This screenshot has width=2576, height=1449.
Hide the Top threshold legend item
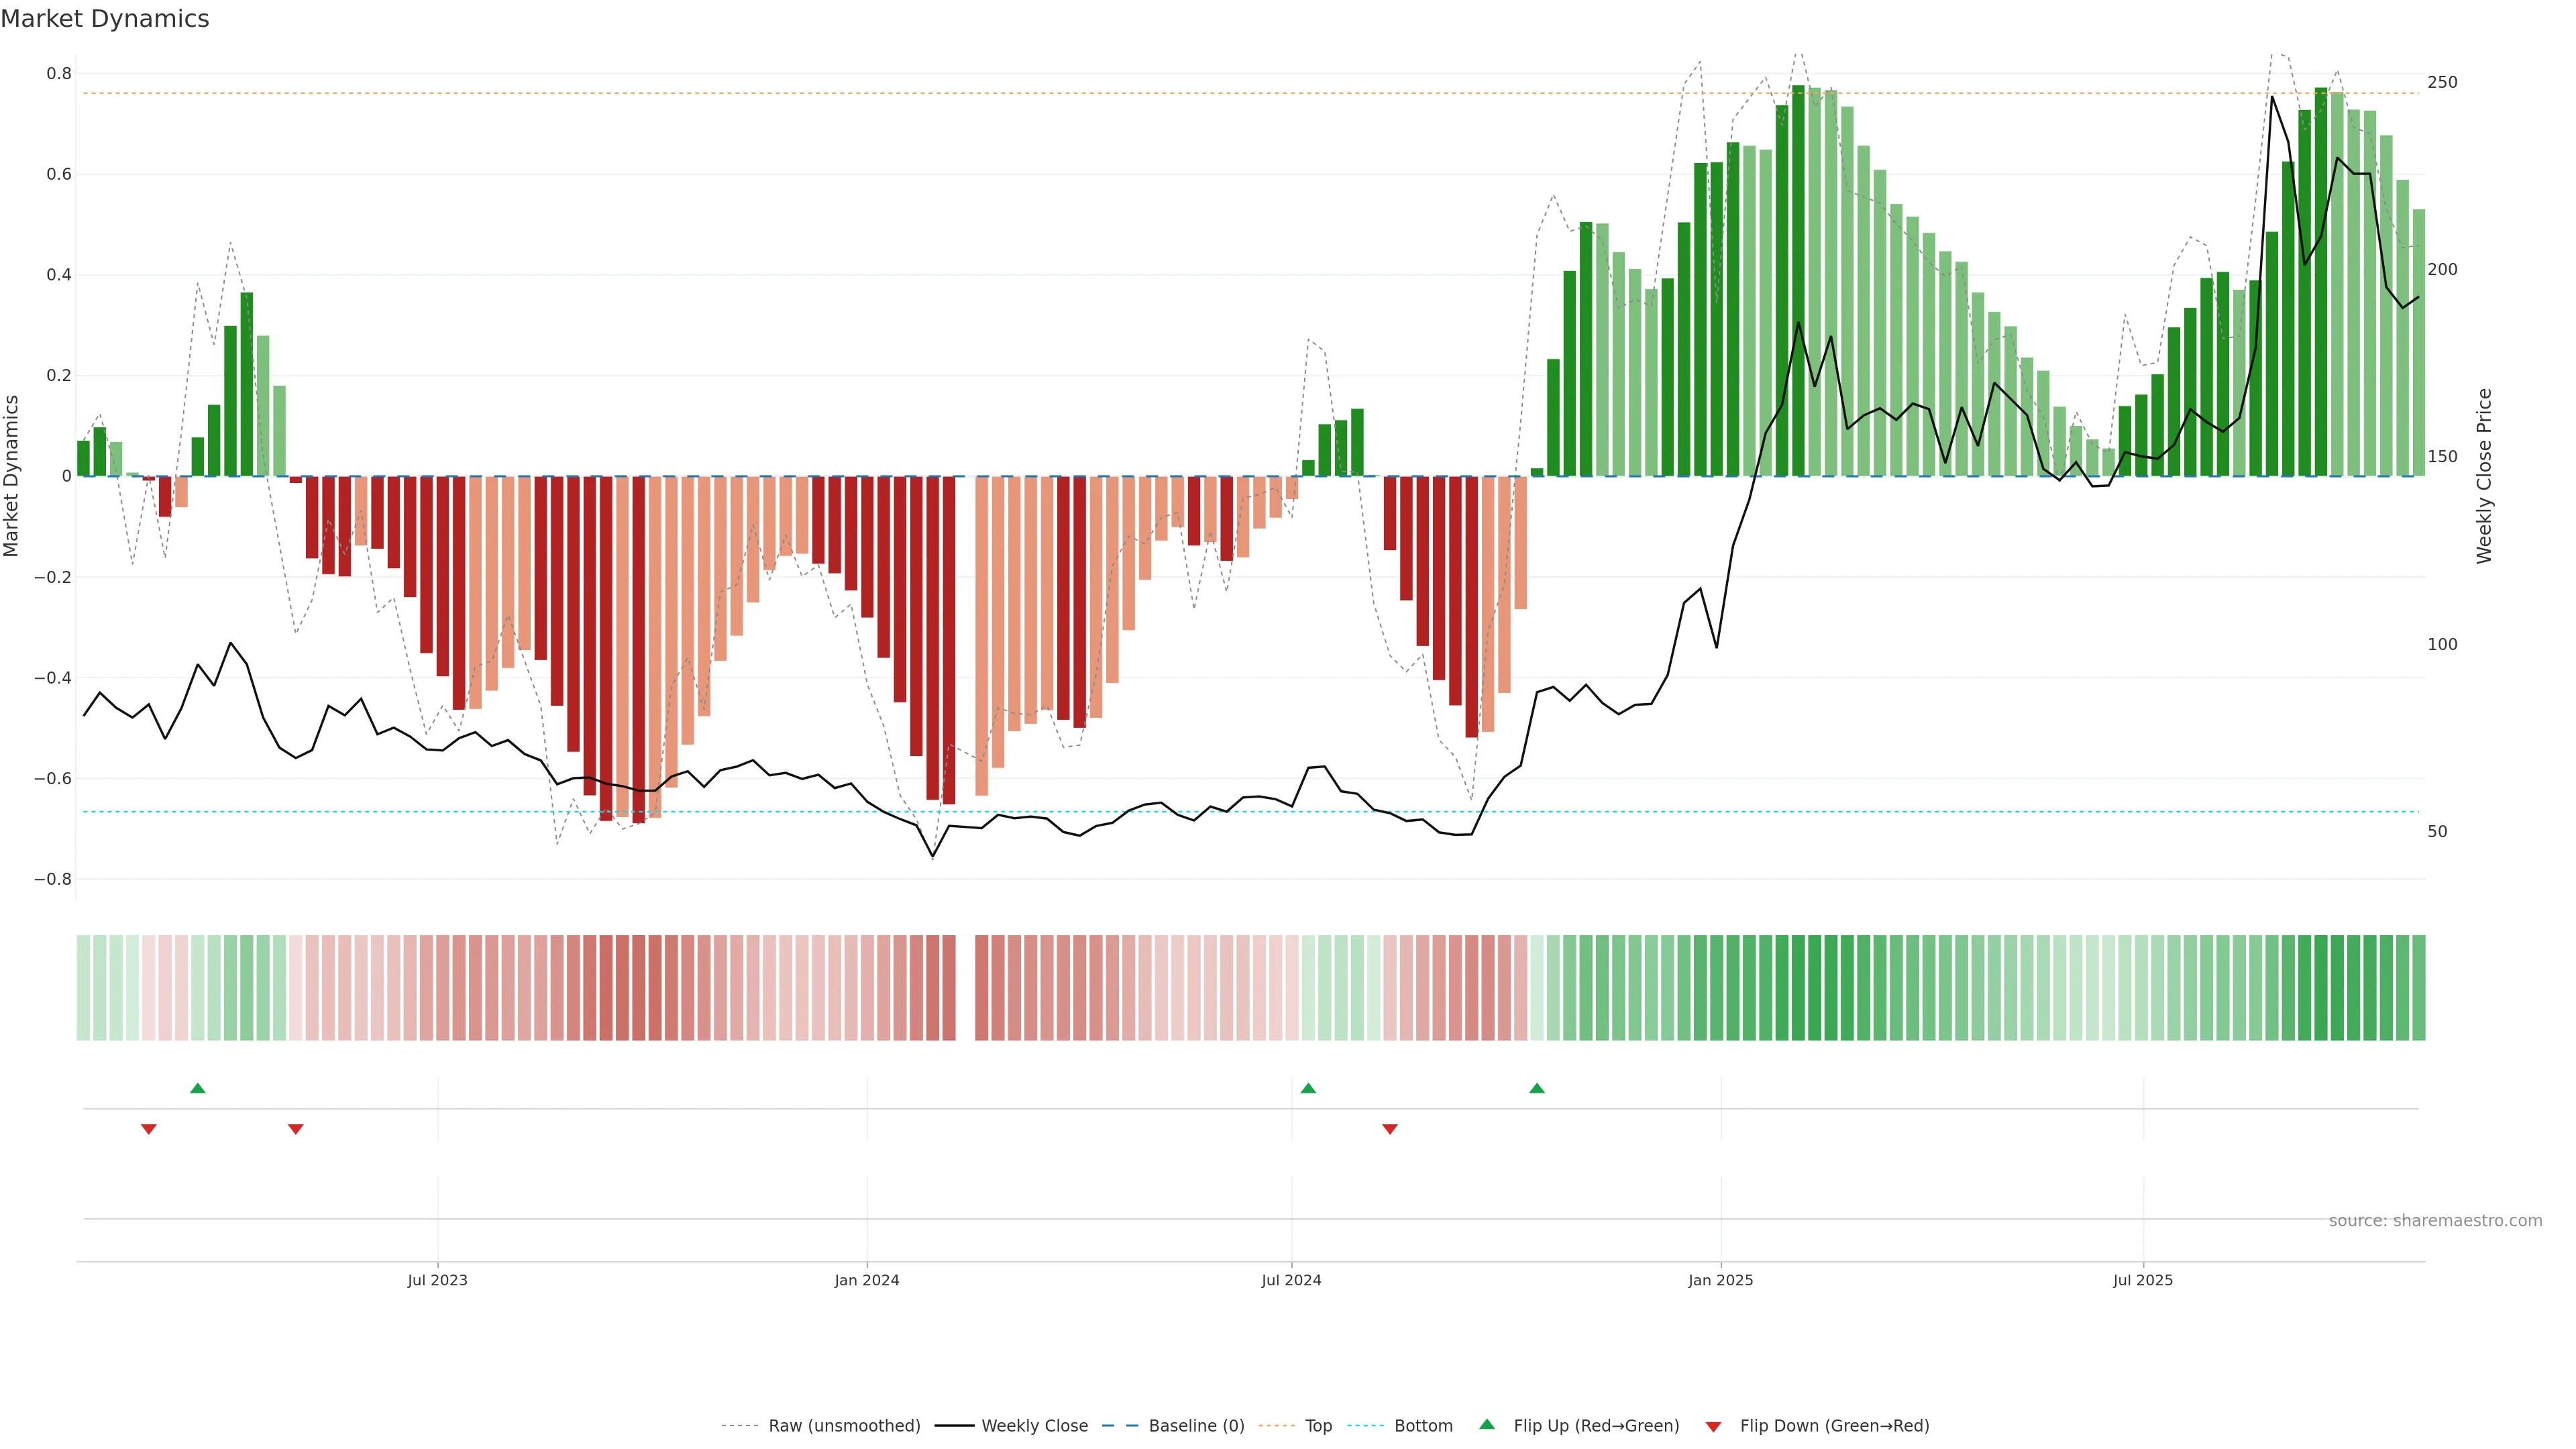coord(1318,1426)
